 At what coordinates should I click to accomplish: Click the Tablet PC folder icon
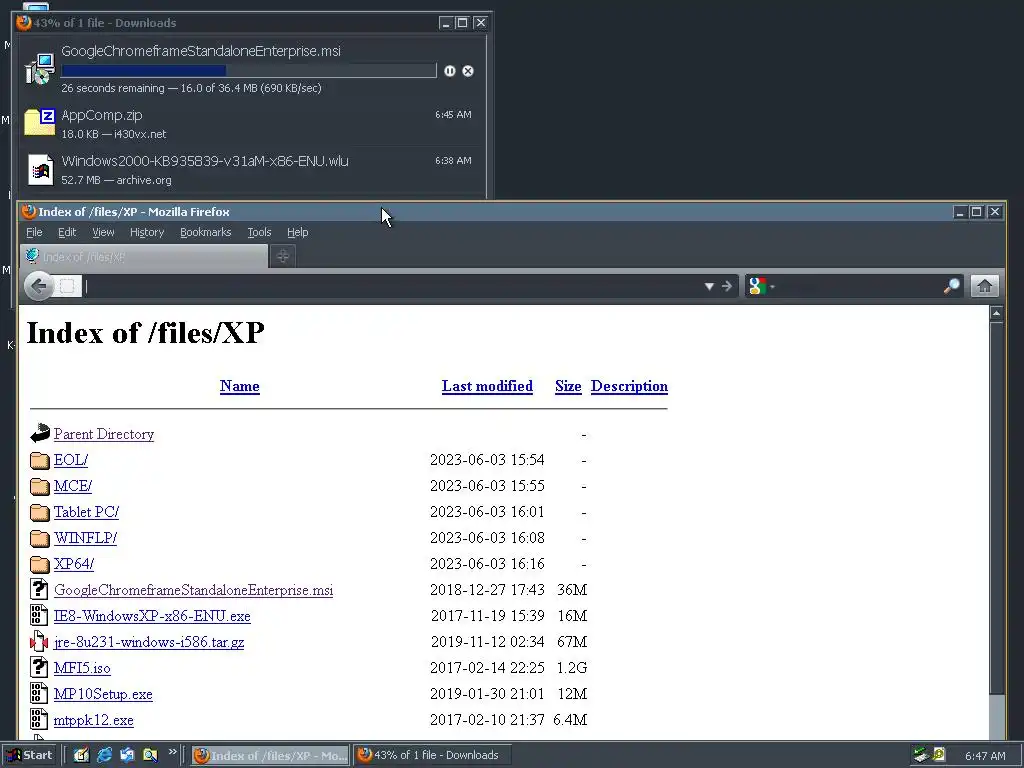coord(40,512)
